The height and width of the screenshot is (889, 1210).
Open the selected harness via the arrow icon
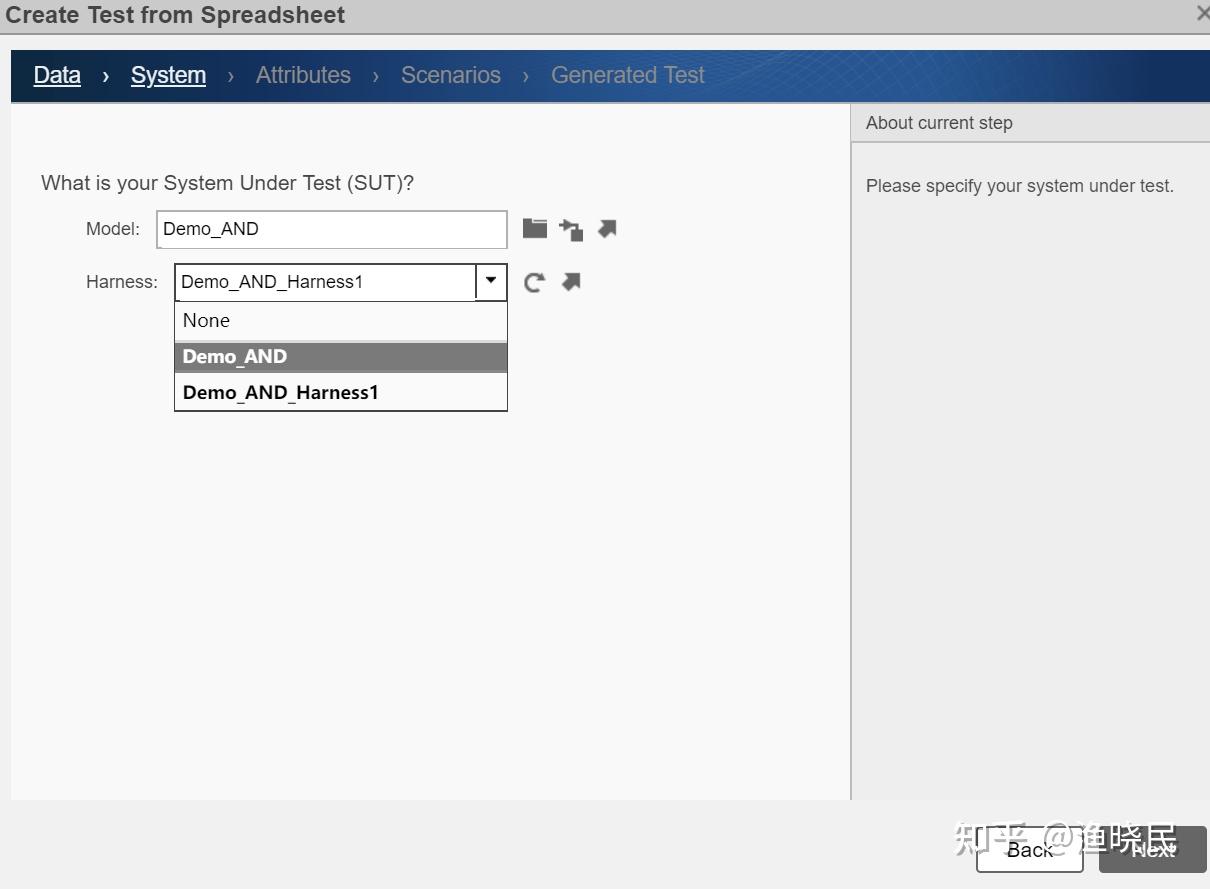tap(570, 281)
